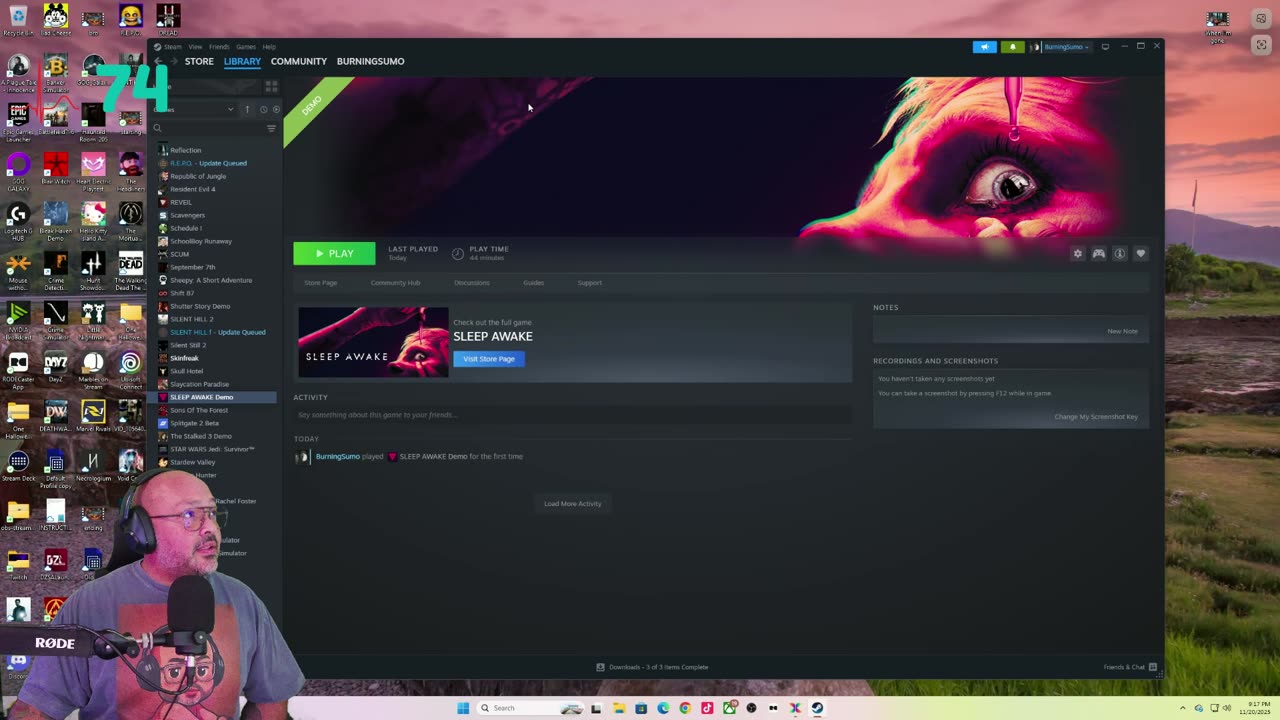Click the sort ascending arrow icon
1280x720 pixels.
click(x=247, y=109)
